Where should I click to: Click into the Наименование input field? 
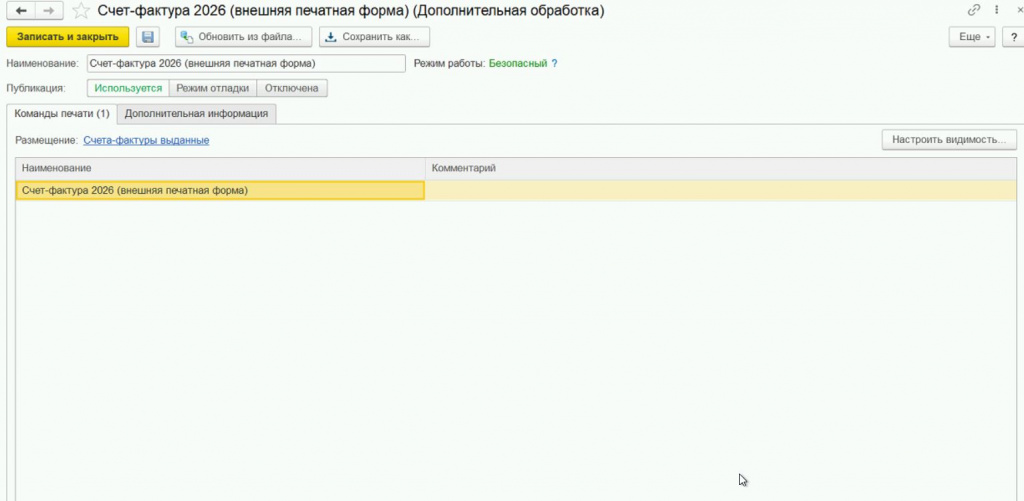(x=246, y=63)
